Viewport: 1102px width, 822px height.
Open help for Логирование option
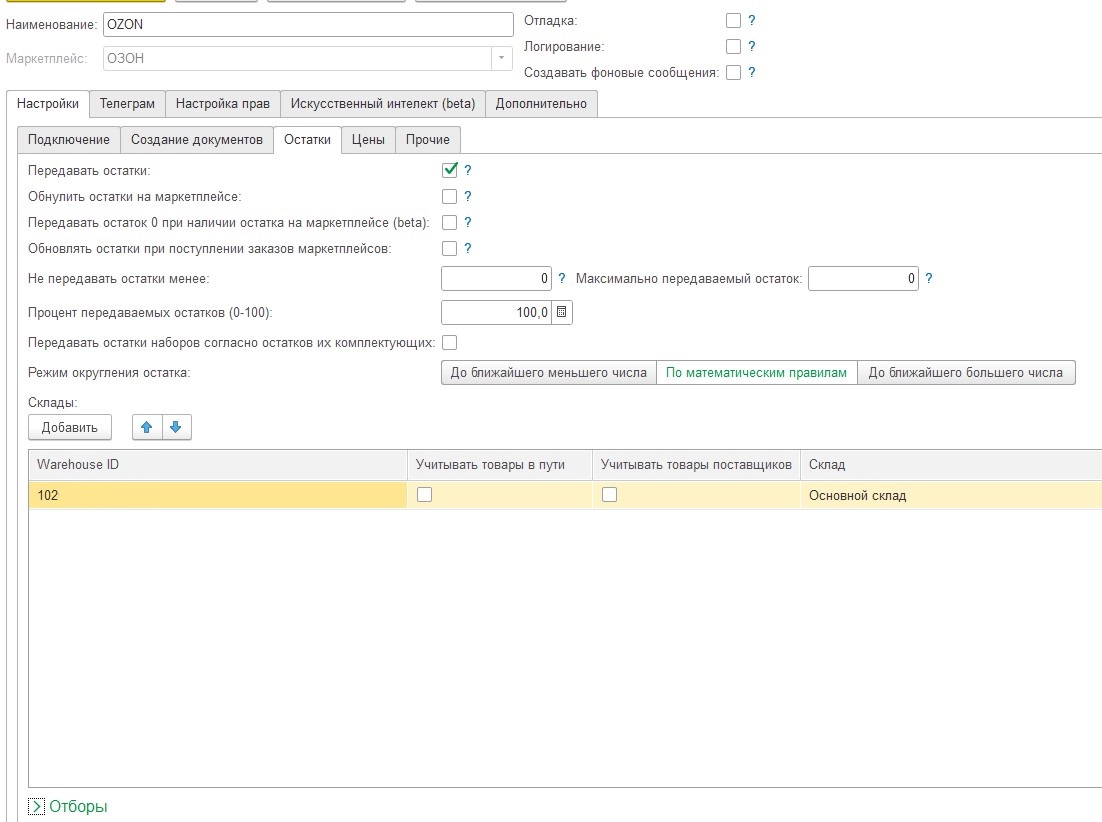751,46
